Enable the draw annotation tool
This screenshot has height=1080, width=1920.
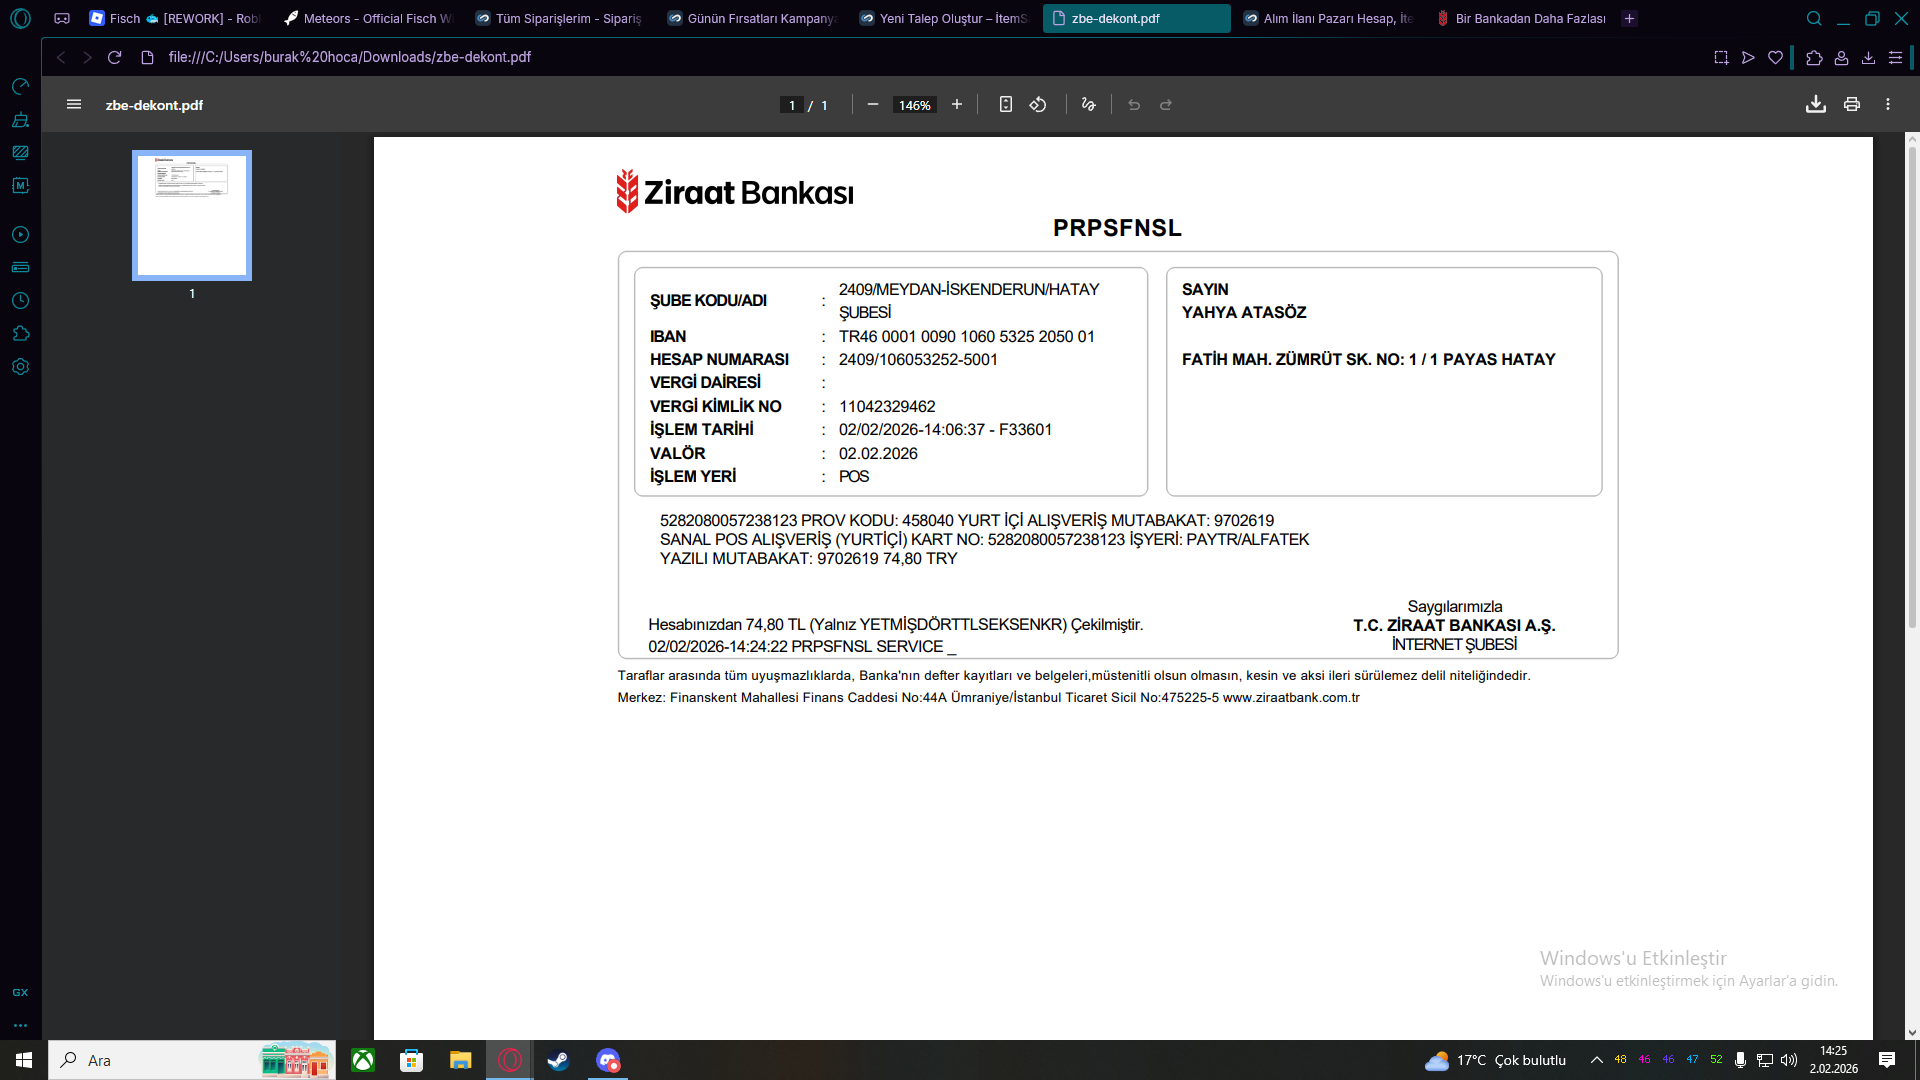pyautogui.click(x=1089, y=104)
